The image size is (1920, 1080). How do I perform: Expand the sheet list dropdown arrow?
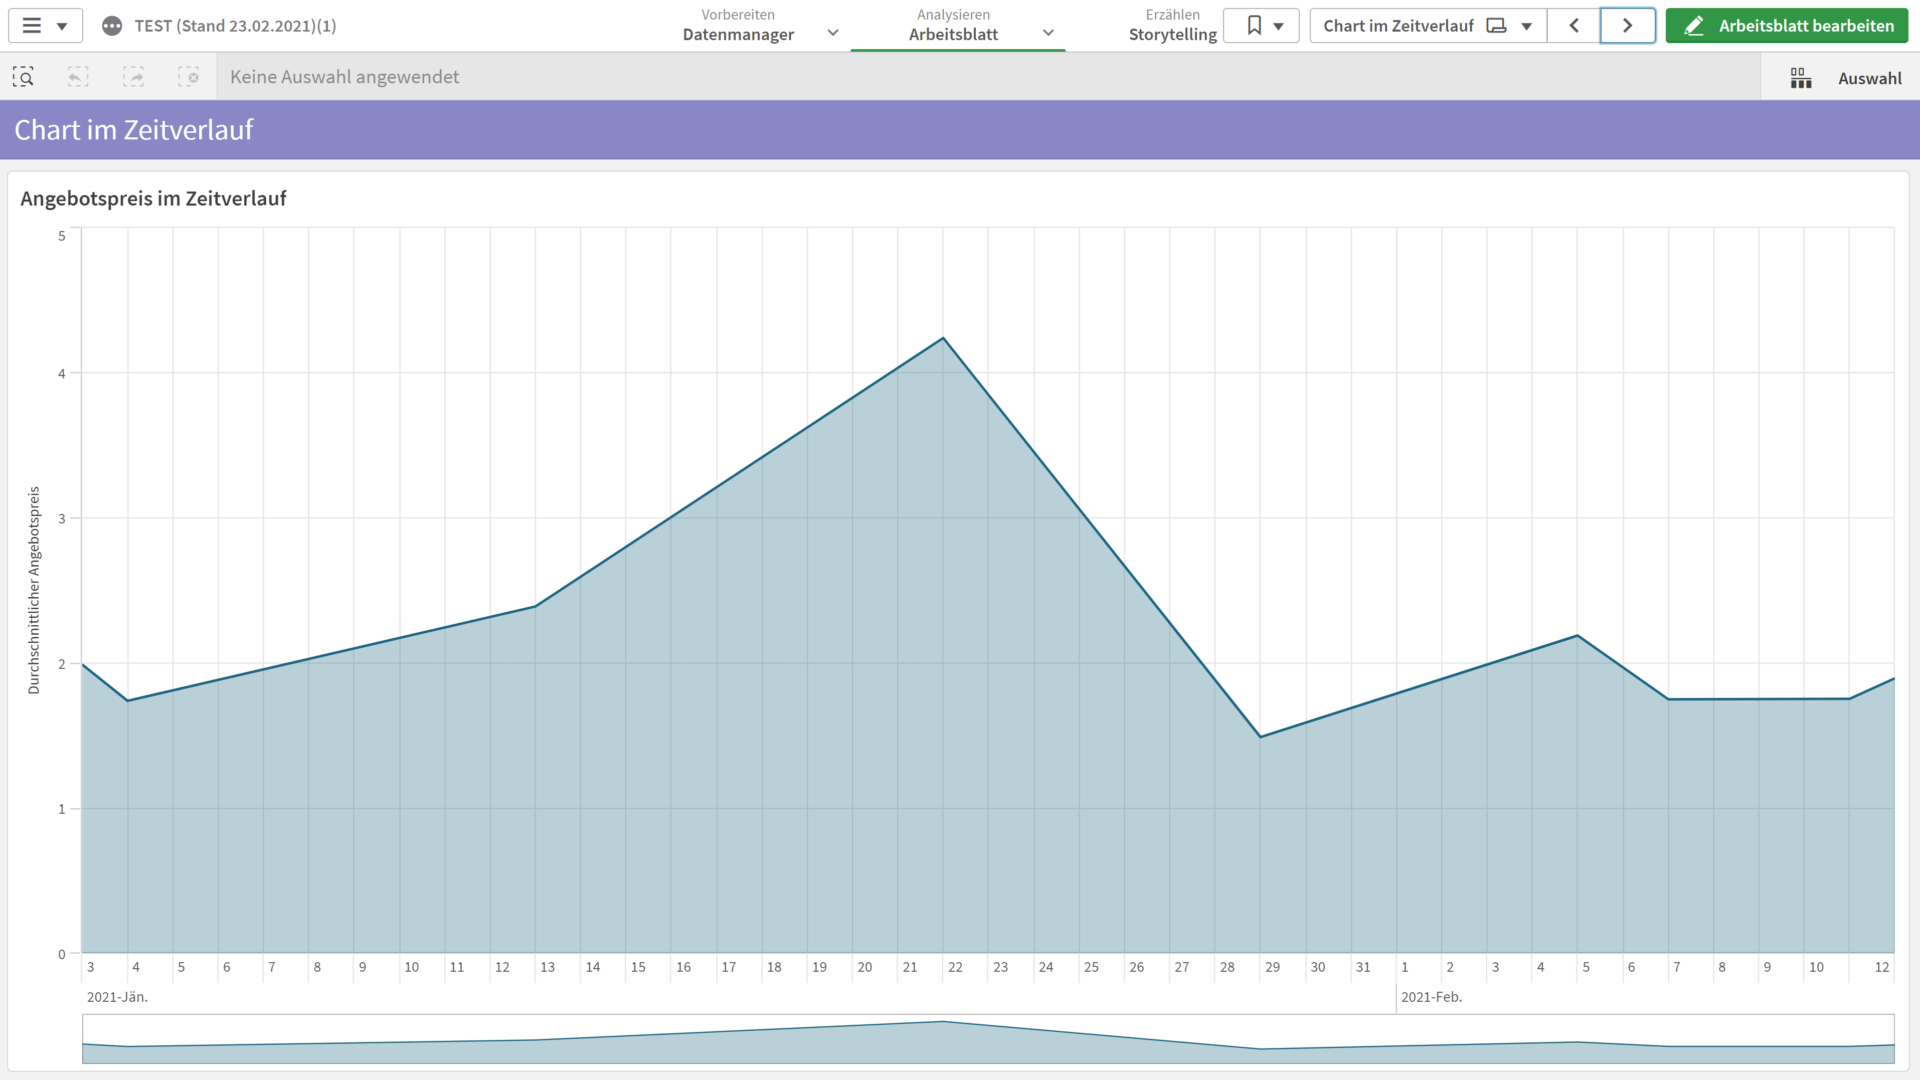(1527, 27)
